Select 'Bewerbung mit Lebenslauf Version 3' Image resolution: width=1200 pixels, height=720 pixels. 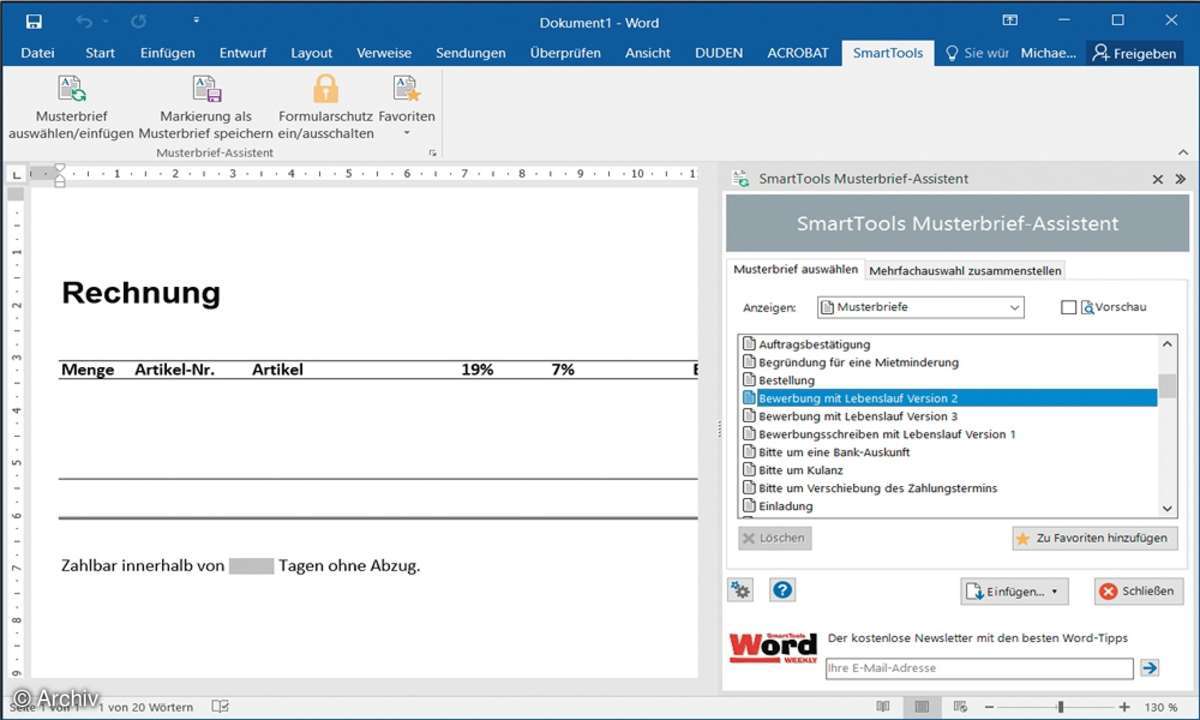click(858, 416)
